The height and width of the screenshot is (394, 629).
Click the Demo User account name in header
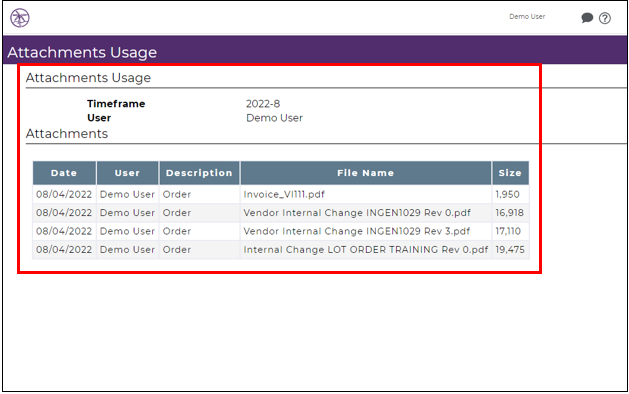coord(527,16)
